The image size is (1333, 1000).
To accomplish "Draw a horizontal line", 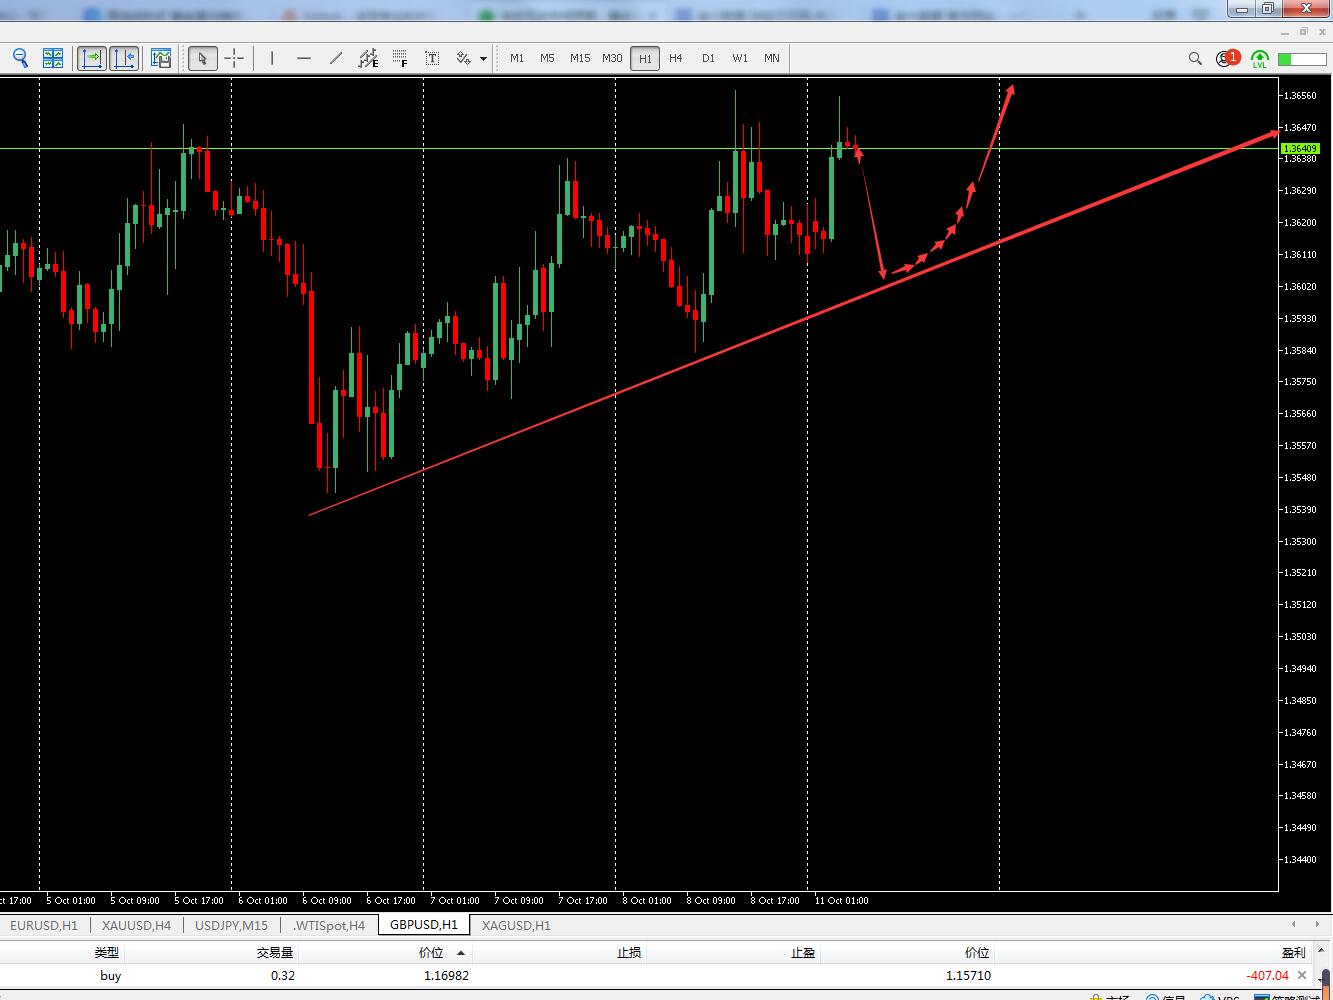I will click(x=304, y=58).
